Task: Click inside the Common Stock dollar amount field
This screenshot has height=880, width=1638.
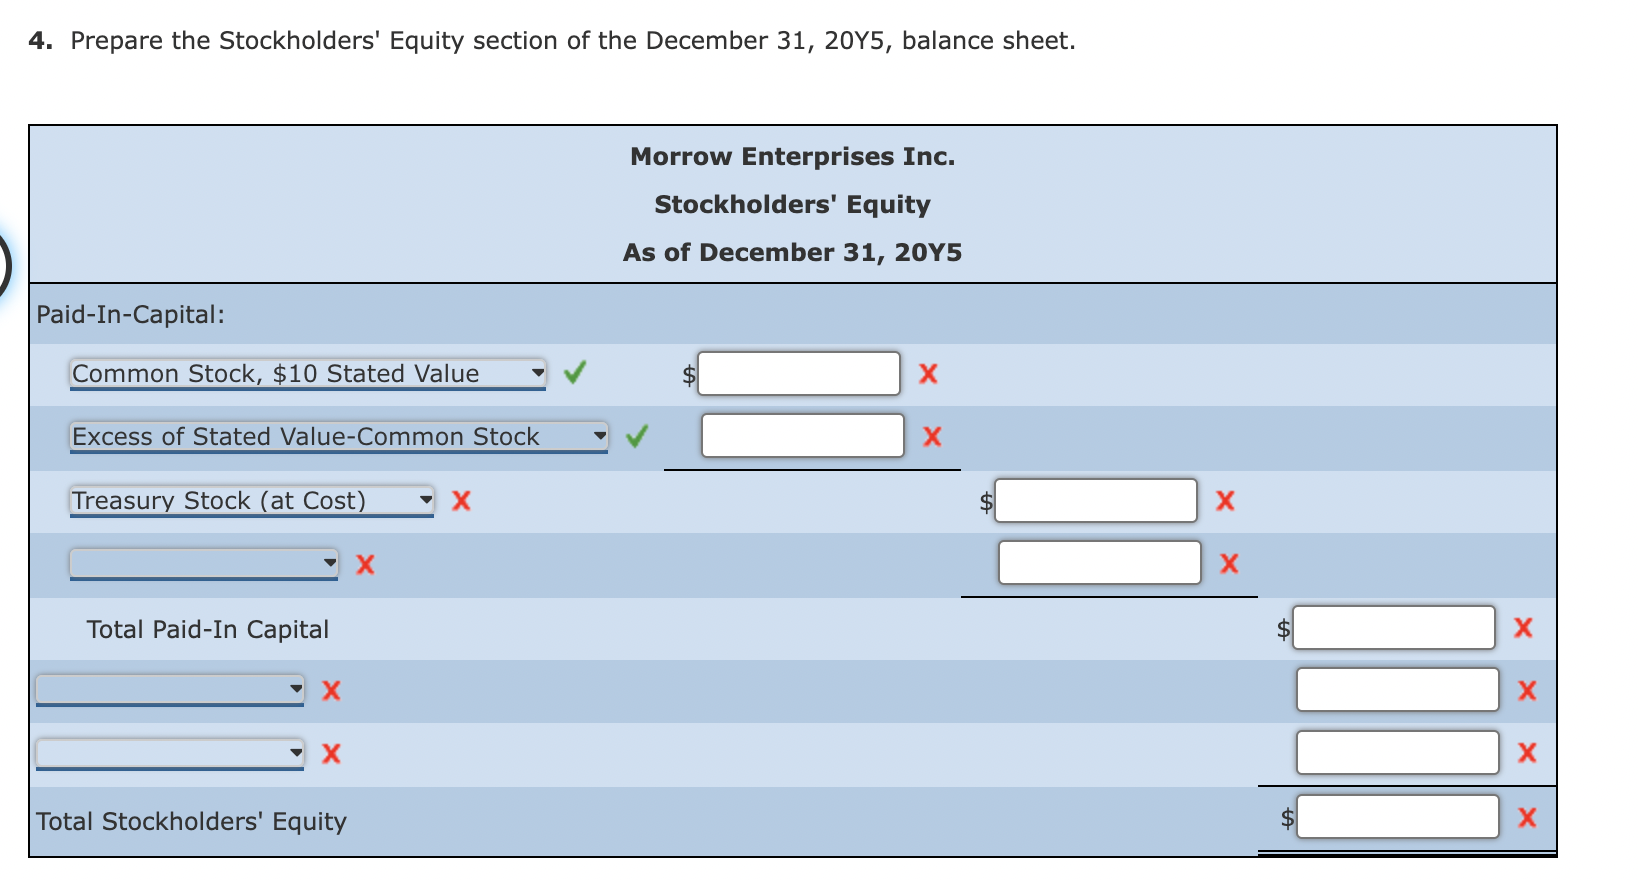Action: pos(797,373)
